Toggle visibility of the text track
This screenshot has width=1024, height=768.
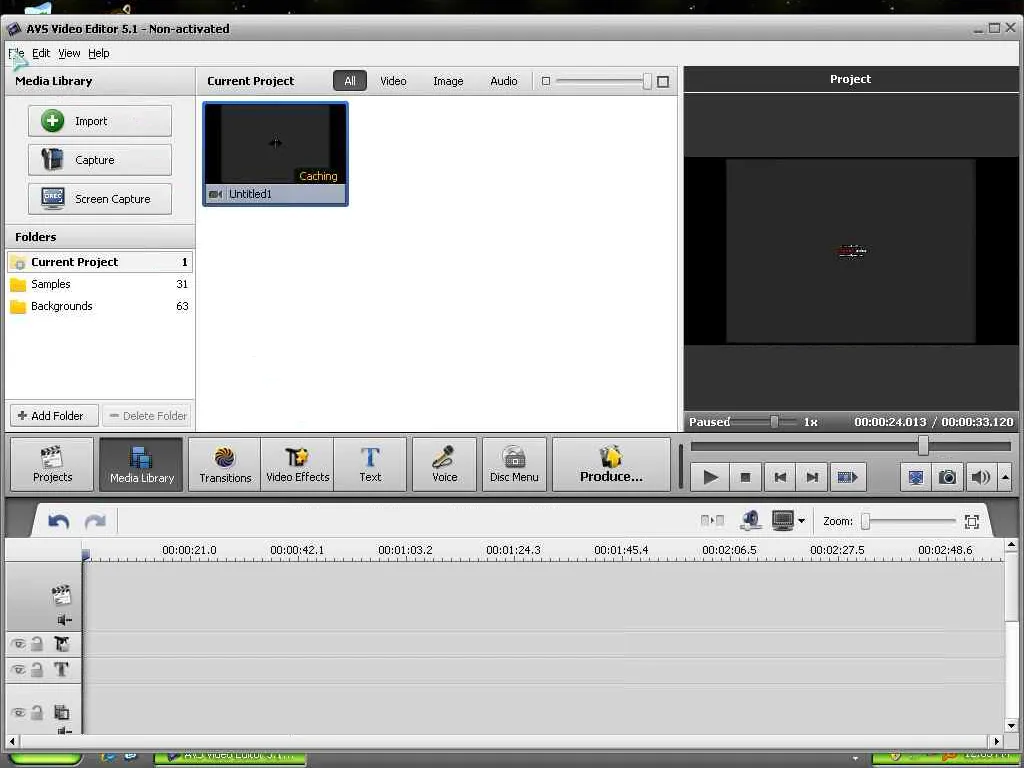click(x=19, y=669)
